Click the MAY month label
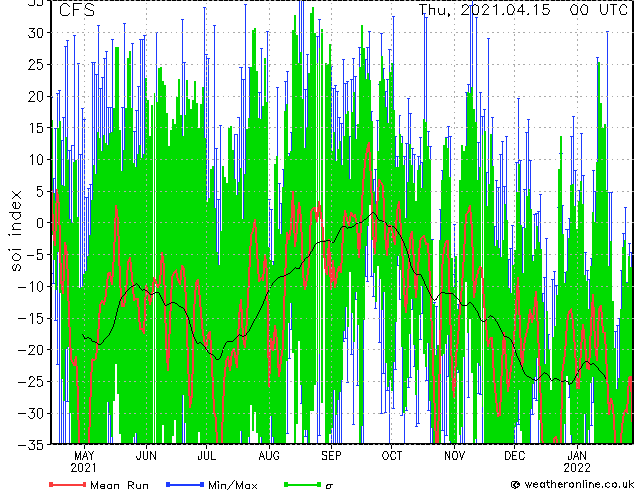Viewport: 634px width, 490px height. (x=84, y=456)
